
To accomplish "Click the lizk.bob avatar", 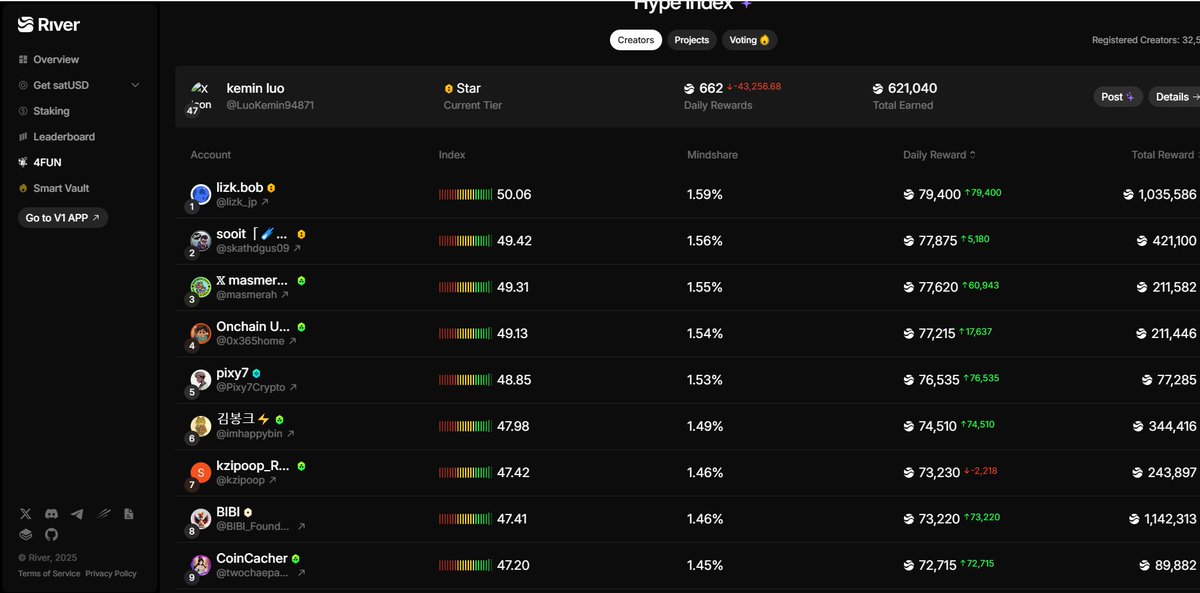I will pos(200,194).
